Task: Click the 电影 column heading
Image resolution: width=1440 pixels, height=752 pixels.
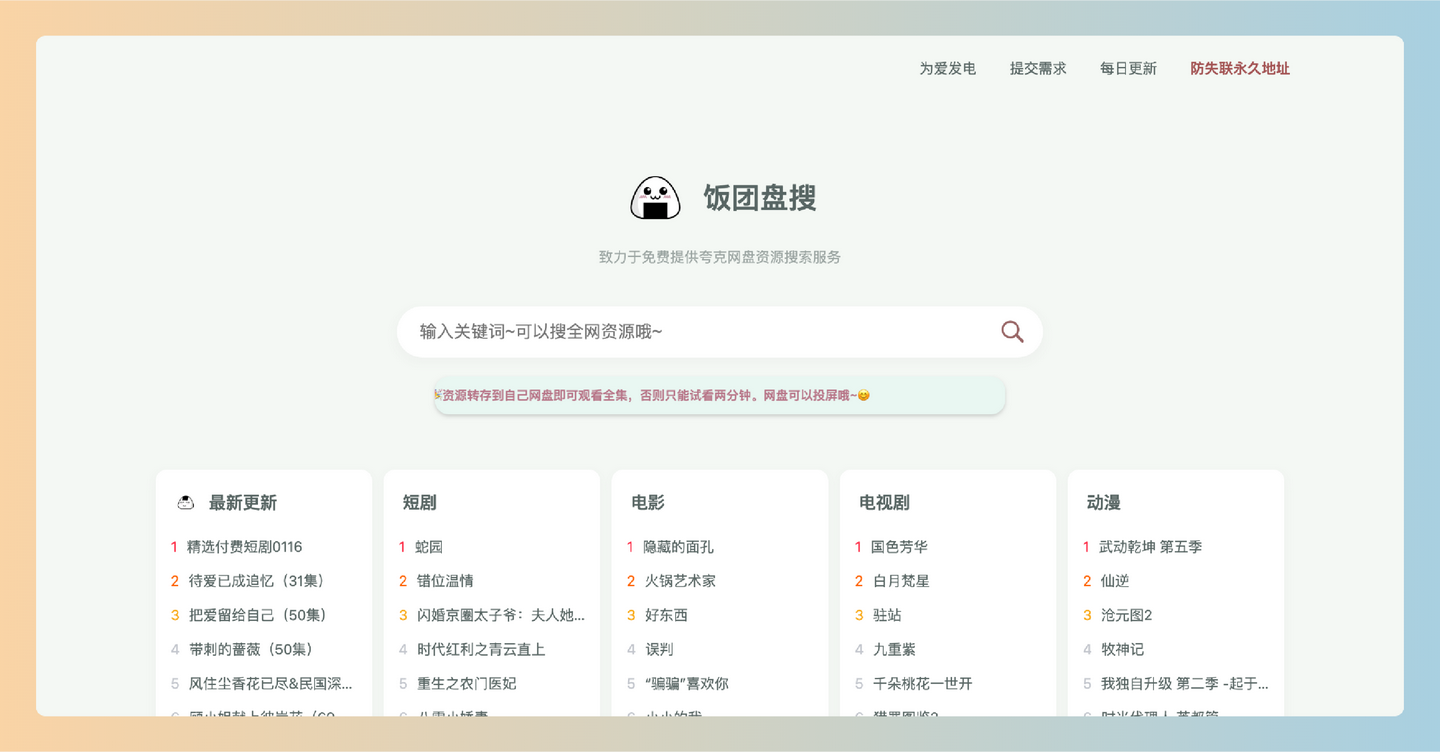Action: pos(648,502)
